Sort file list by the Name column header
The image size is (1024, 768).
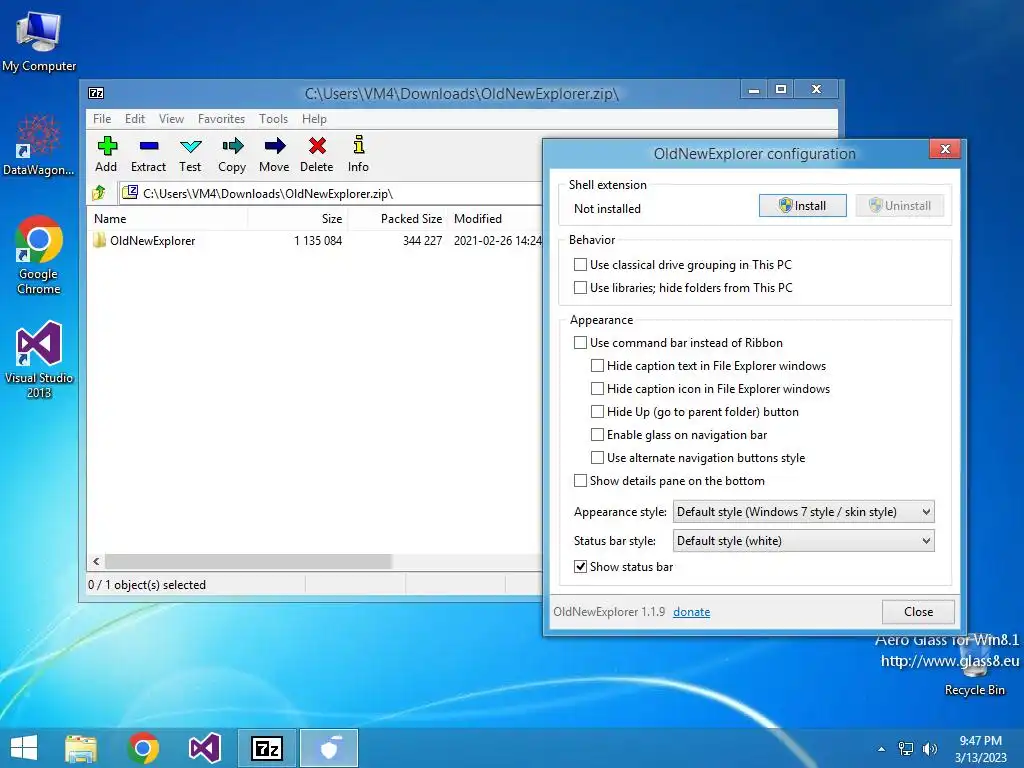point(167,219)
